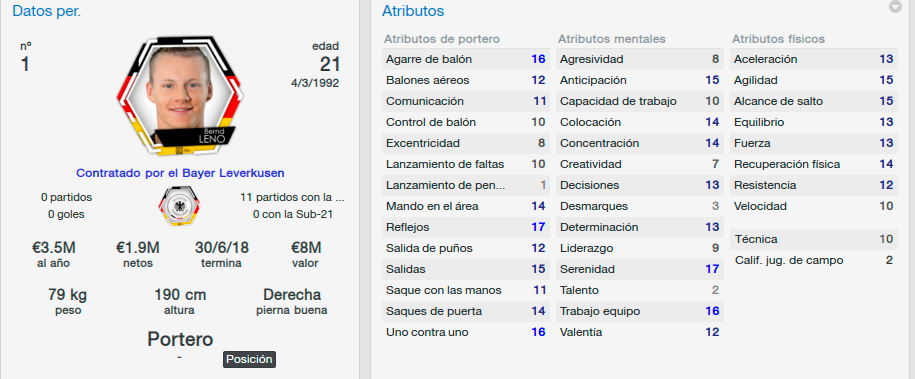
Task: Click the Calif. jug. de campo row
Action: tap(813, 260)
